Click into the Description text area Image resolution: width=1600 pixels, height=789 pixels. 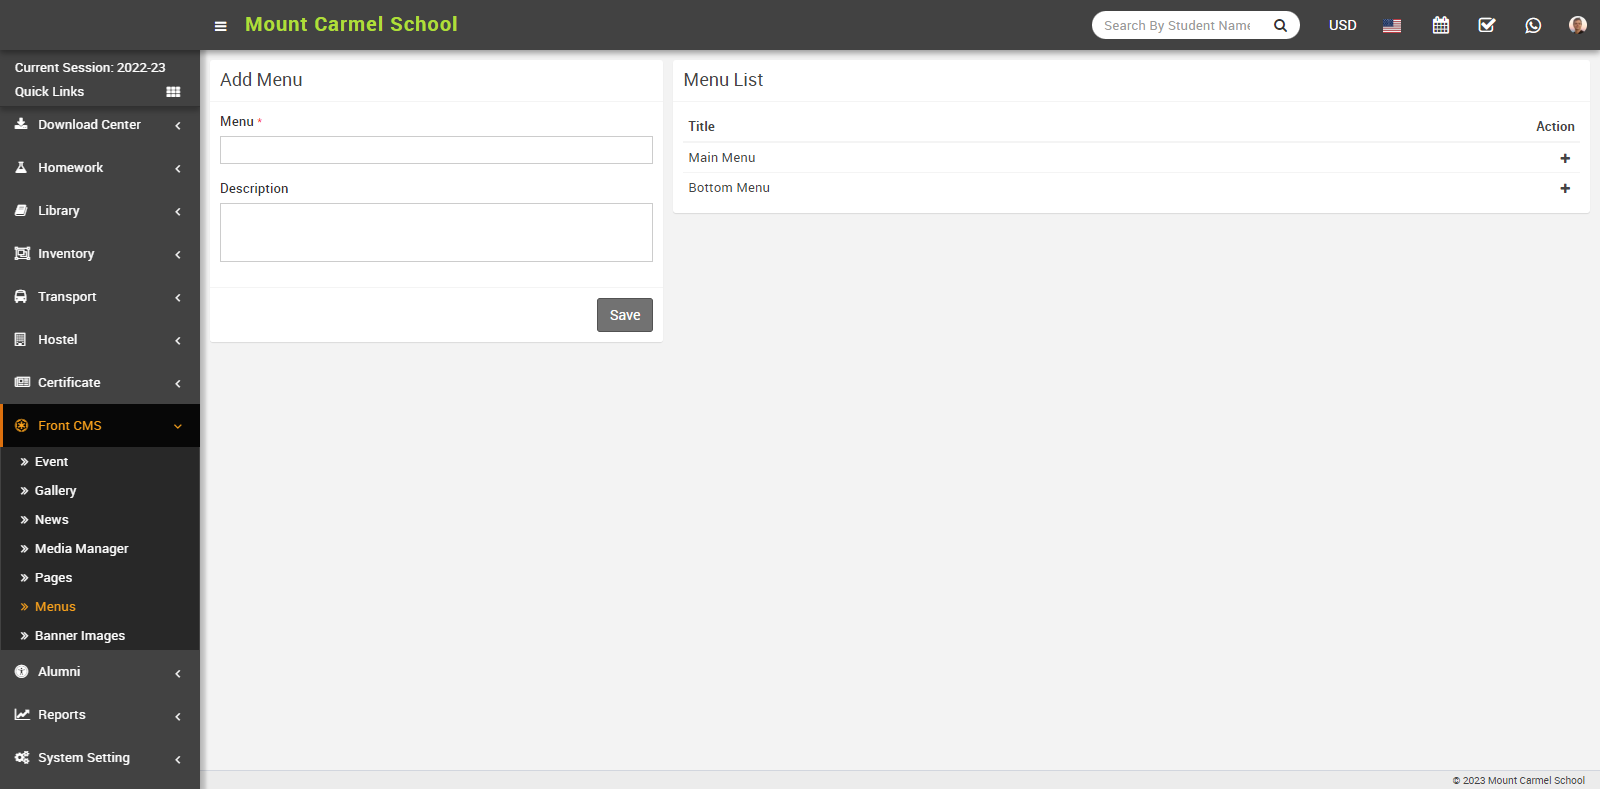point(436,232)
